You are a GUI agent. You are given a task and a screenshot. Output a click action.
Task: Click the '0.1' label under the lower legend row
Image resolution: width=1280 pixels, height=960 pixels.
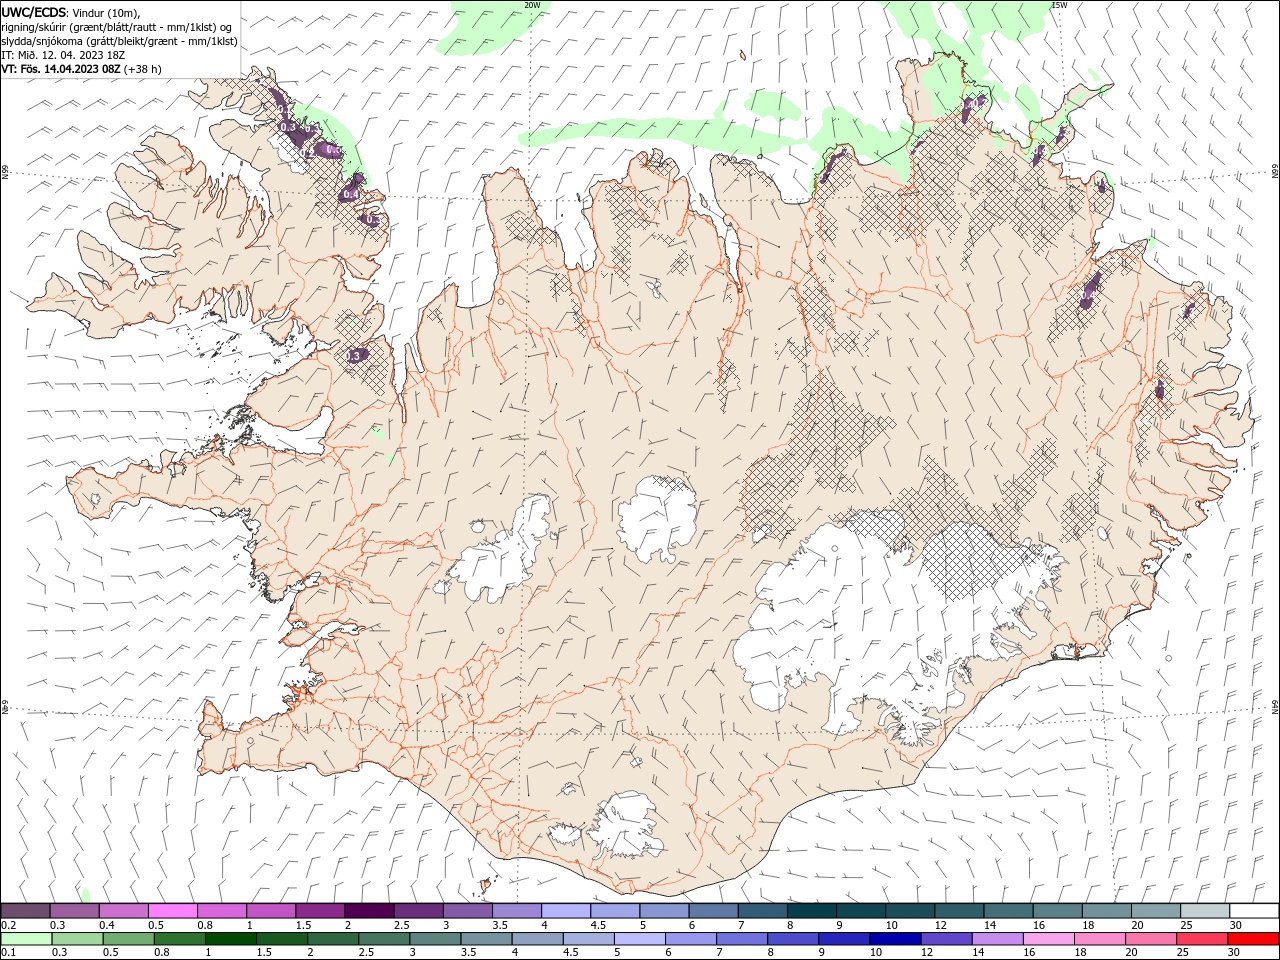(x=8, y=953)
